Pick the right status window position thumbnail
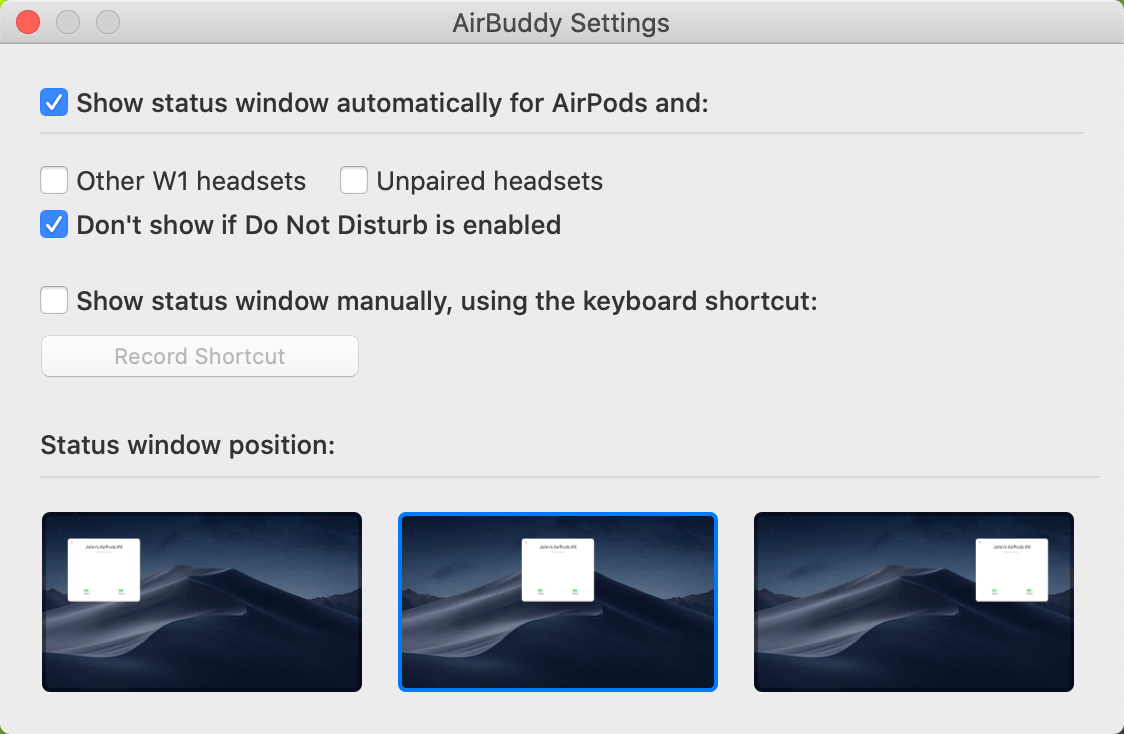The width and height of the screenshot is (1124, 734). pyautogui.click(x=913, y=601)
